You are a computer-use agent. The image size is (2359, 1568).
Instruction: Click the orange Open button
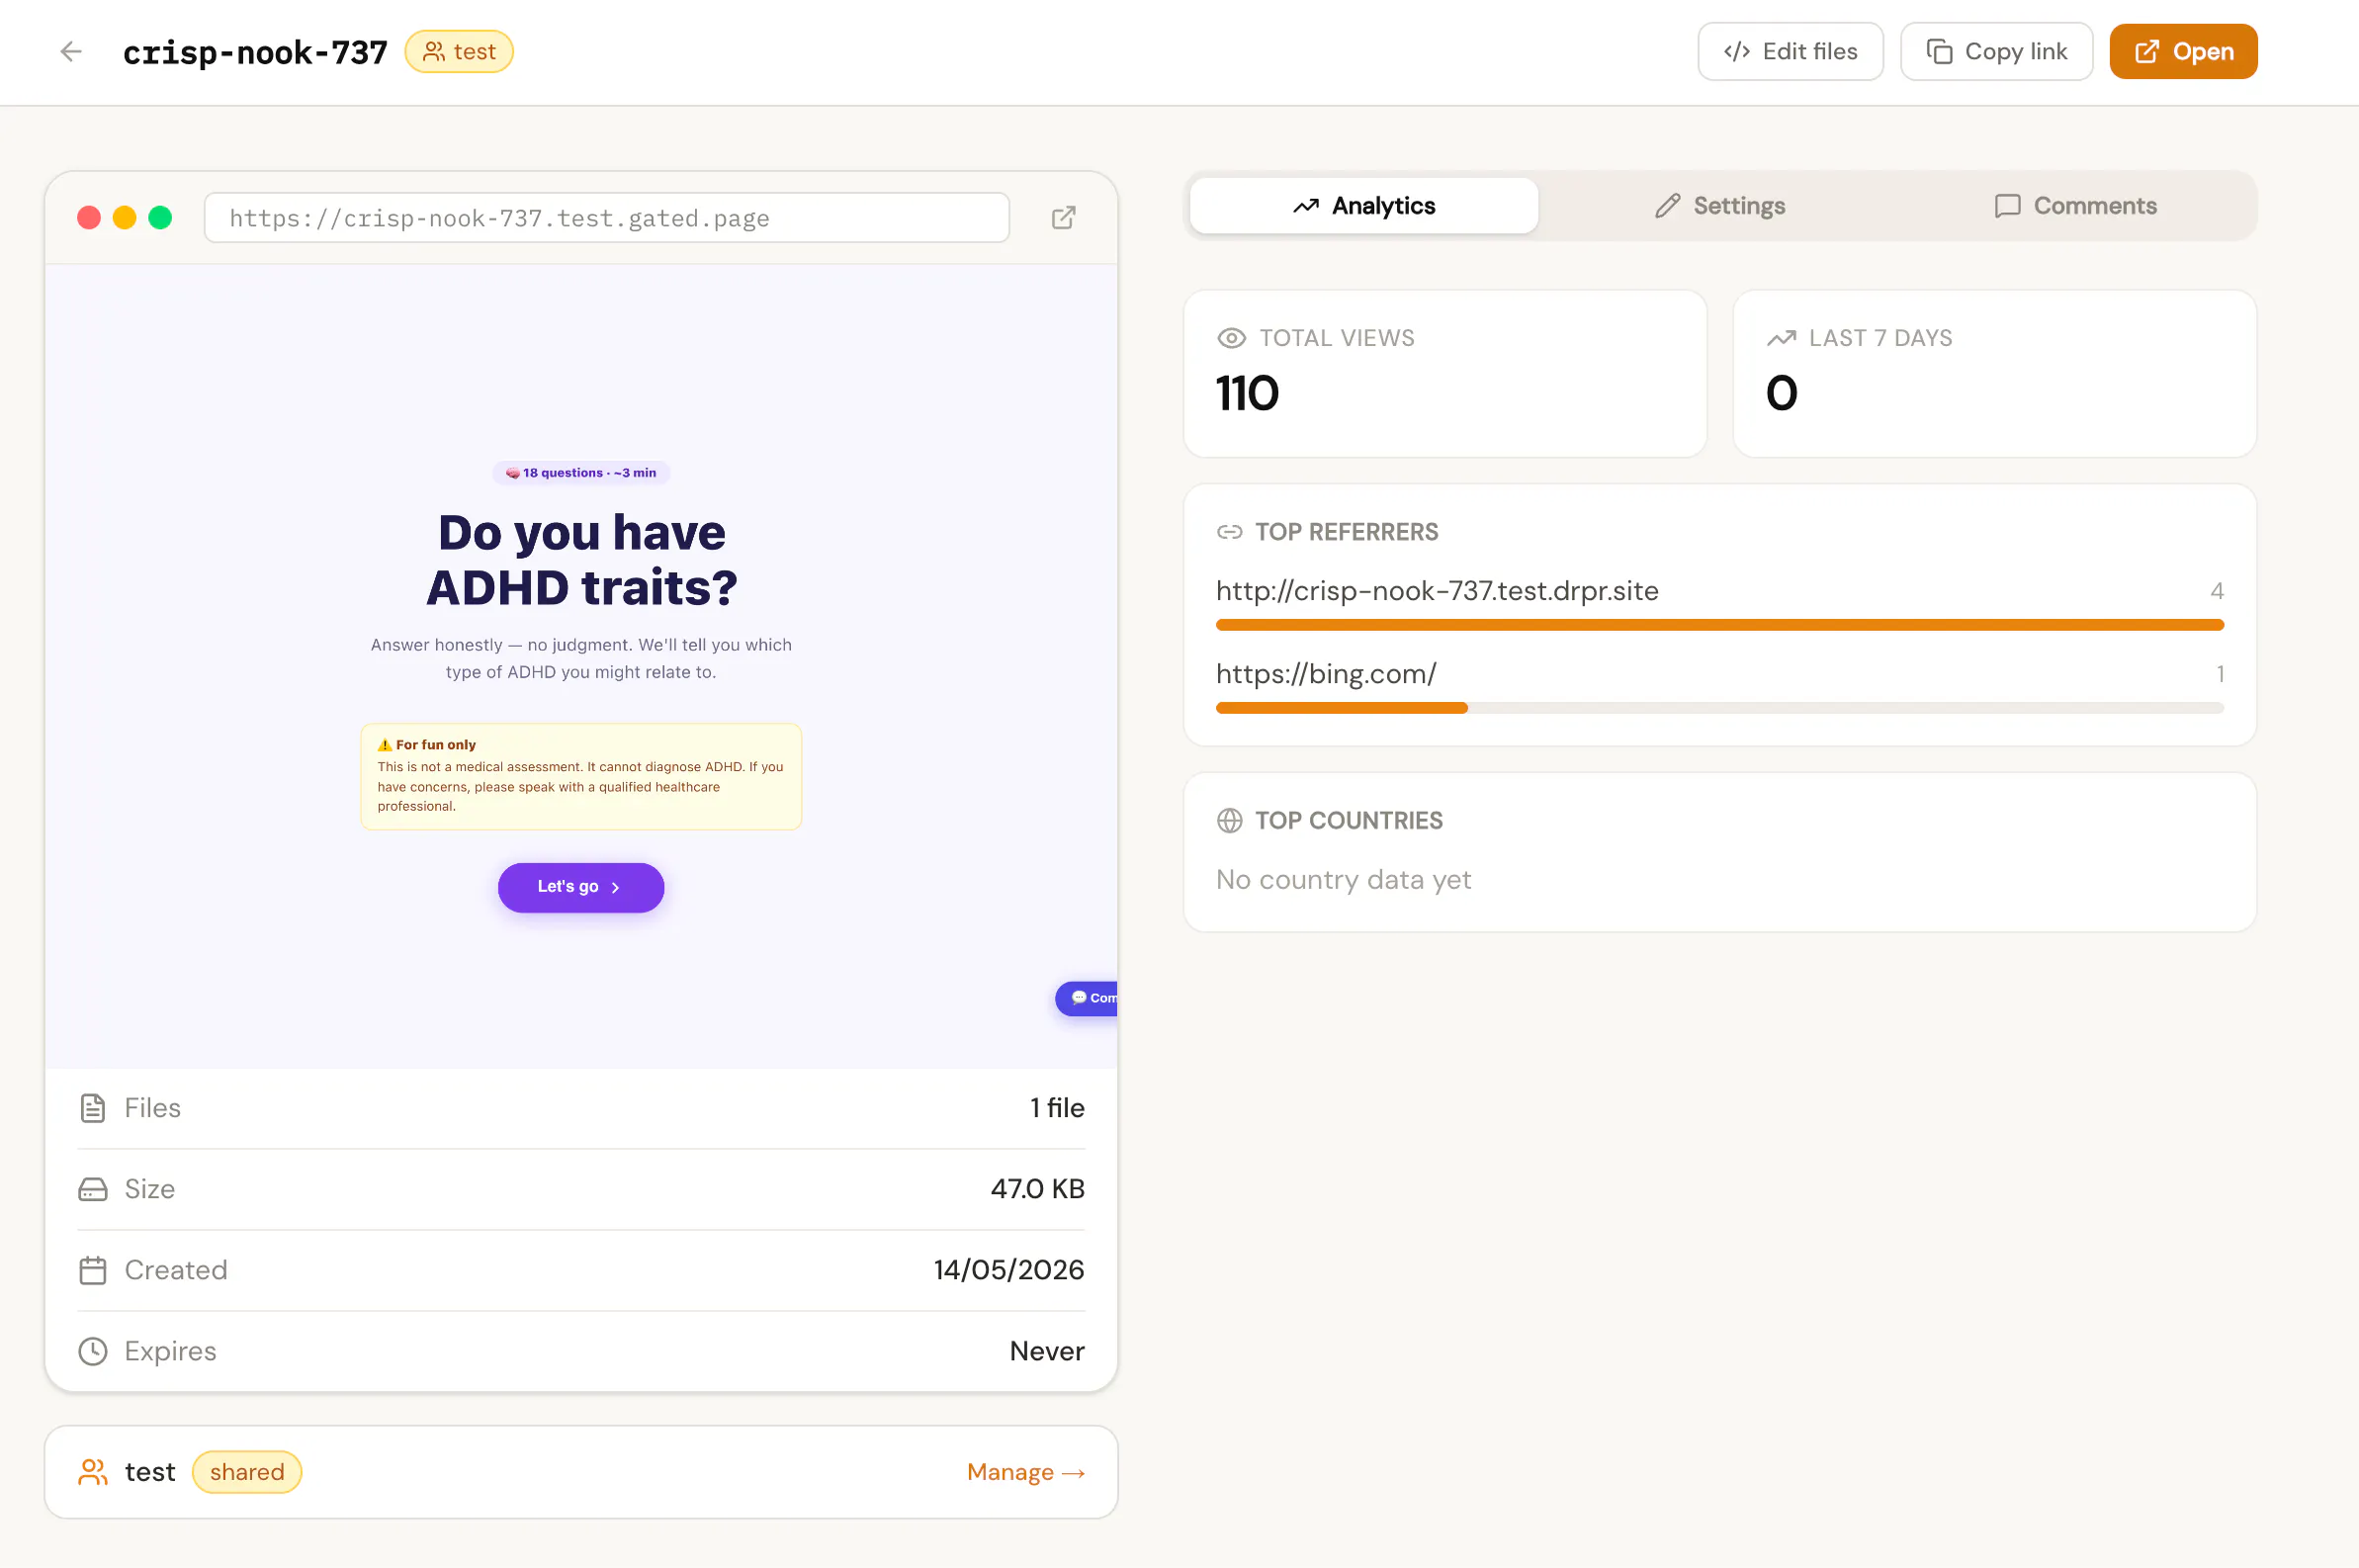coord(2183,52)
